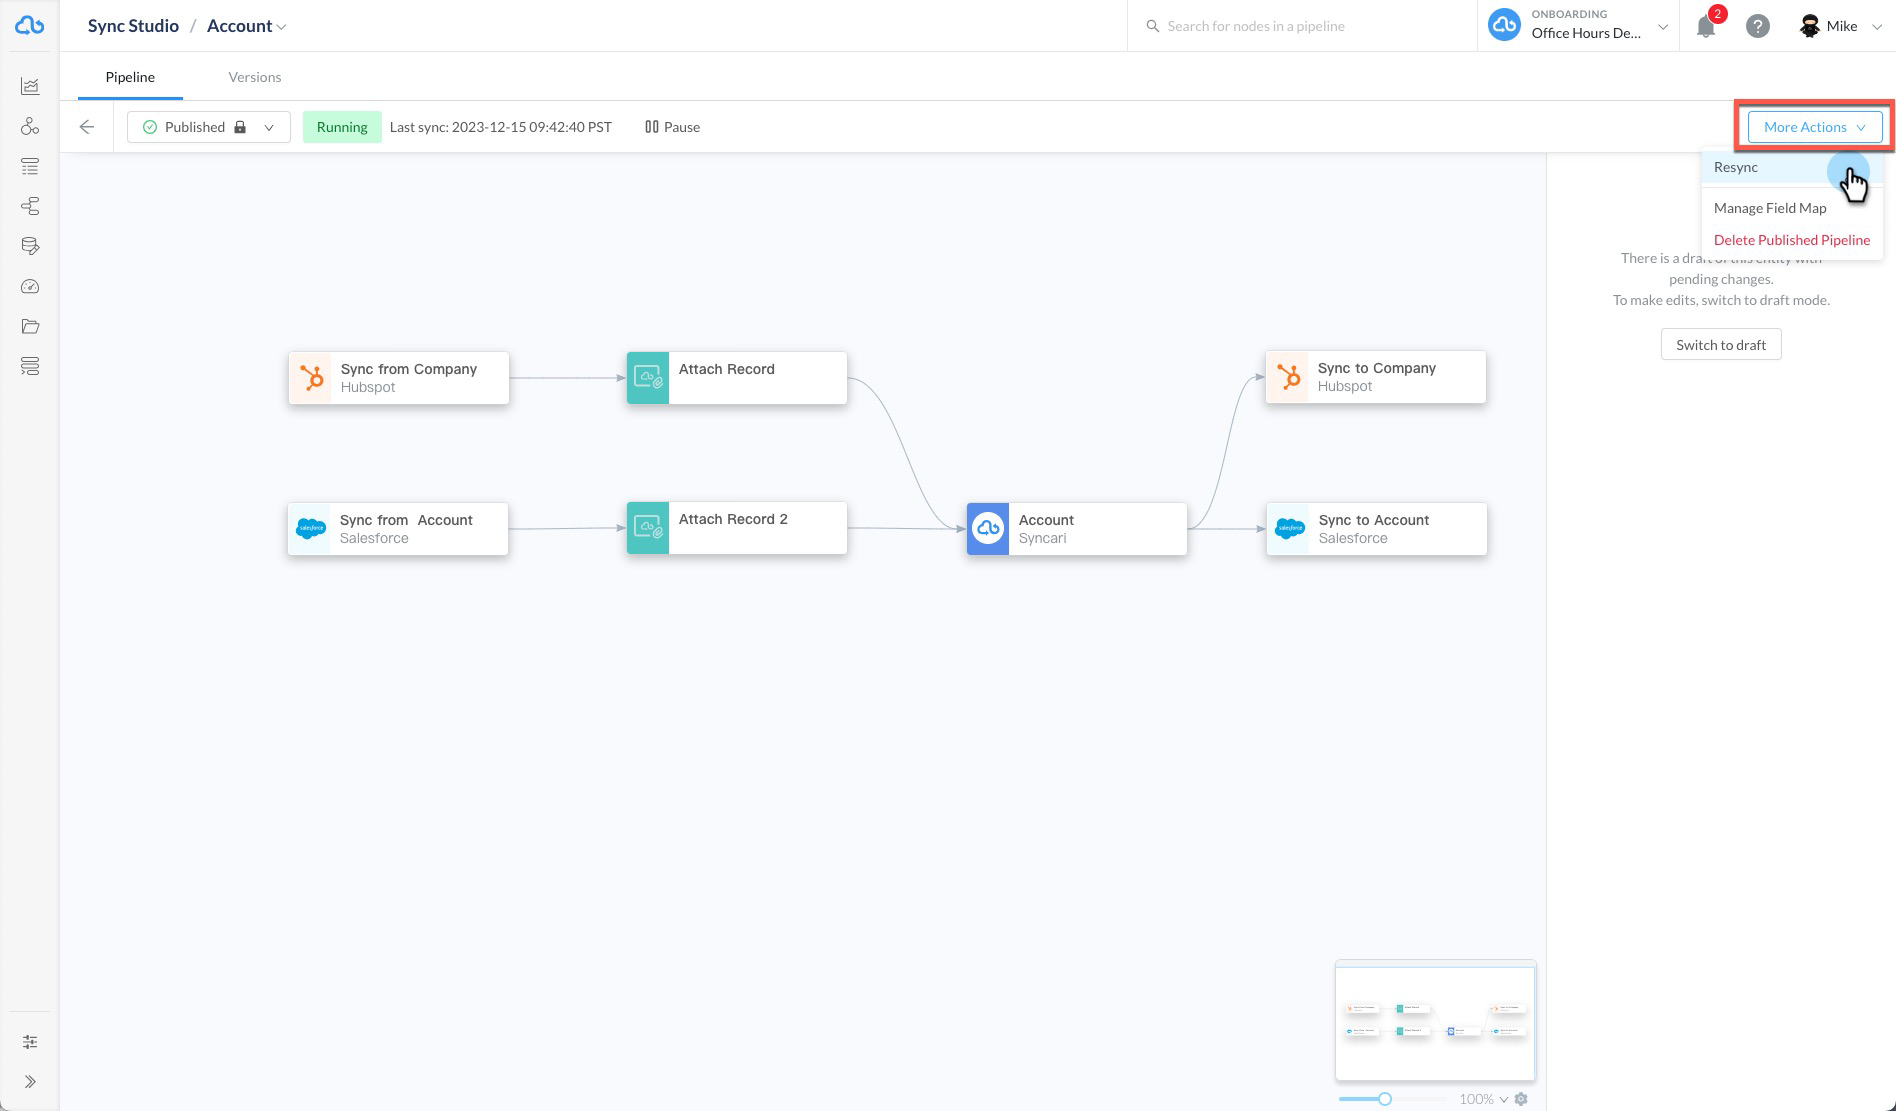The width and height of the screenshot is (1896, 1111).
Task: Click the Salesforce icon on Sync from Account
Action: (x=310, y=529)
